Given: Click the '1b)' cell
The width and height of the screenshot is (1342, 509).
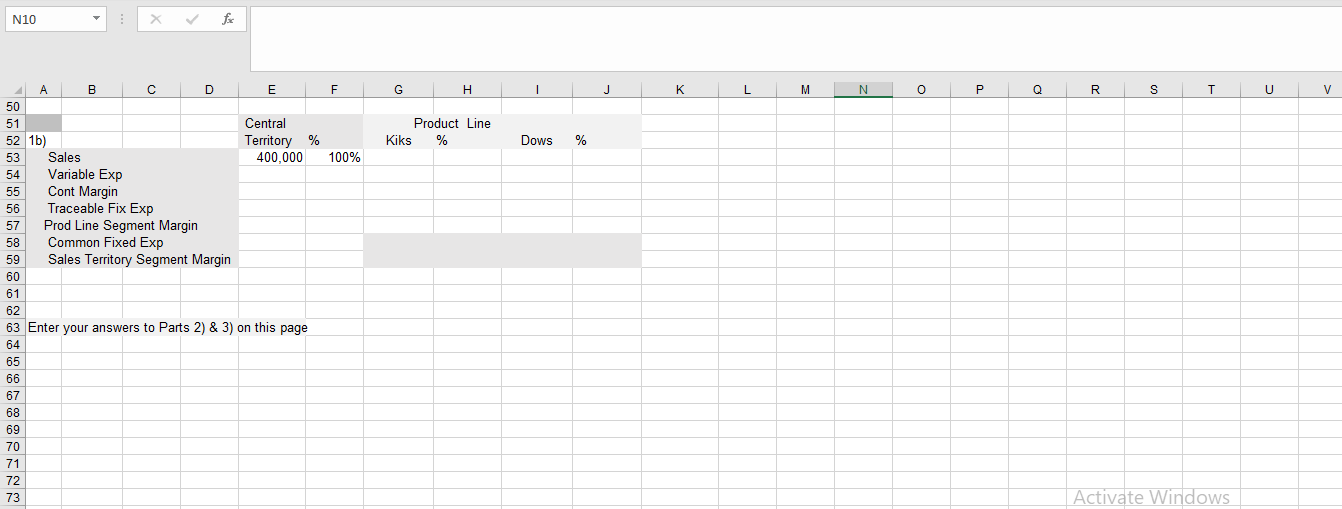Looking at the screenshot, I should 43,141.
